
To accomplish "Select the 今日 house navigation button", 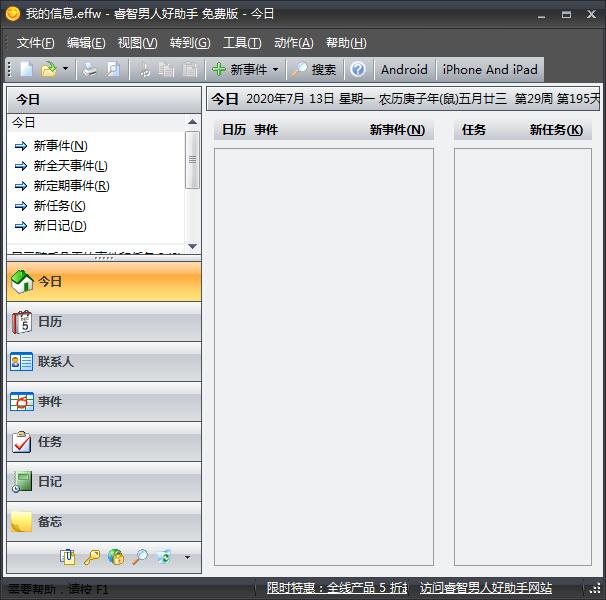I will 104,281.
